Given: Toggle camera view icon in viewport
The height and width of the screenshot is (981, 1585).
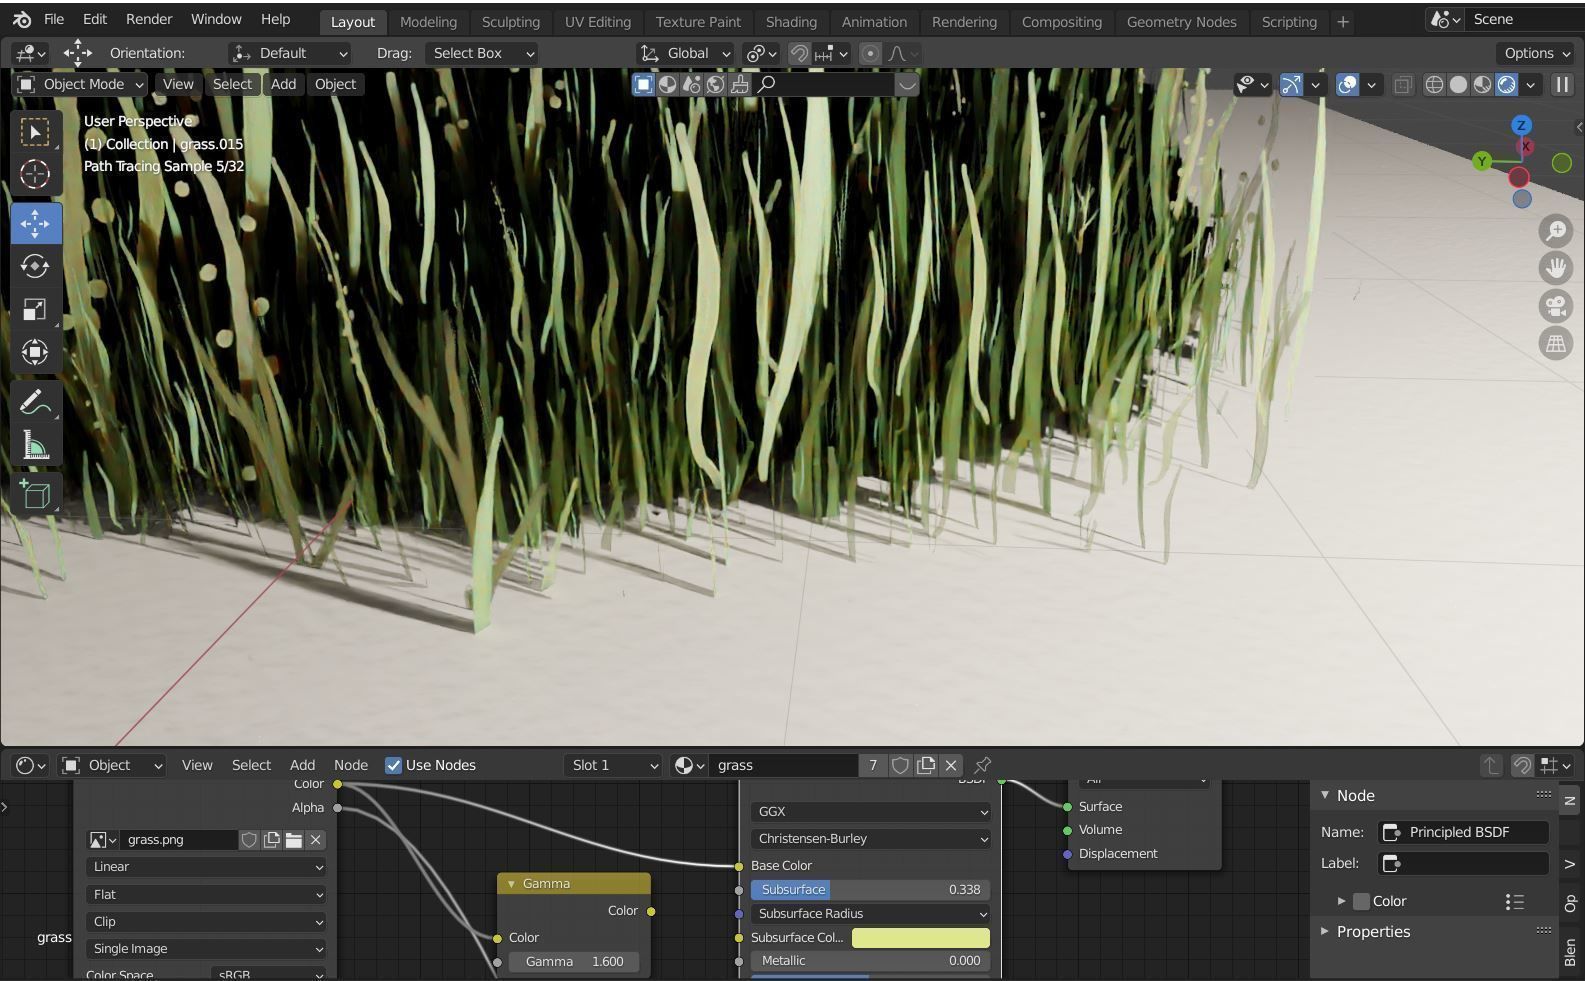Looking at the screenshot, I should pyautogui.click(x=1556, y=306).
